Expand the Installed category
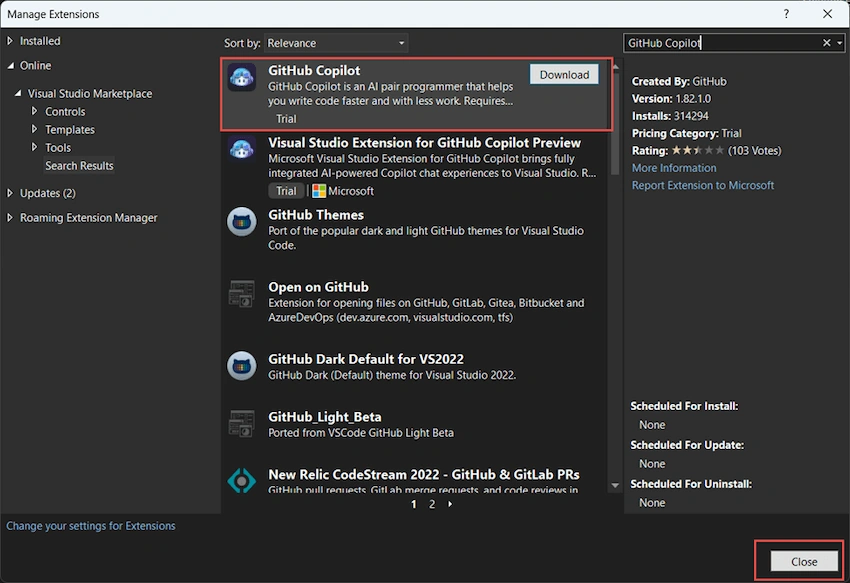The image size is (850, 583). click(x=10, y=41)
